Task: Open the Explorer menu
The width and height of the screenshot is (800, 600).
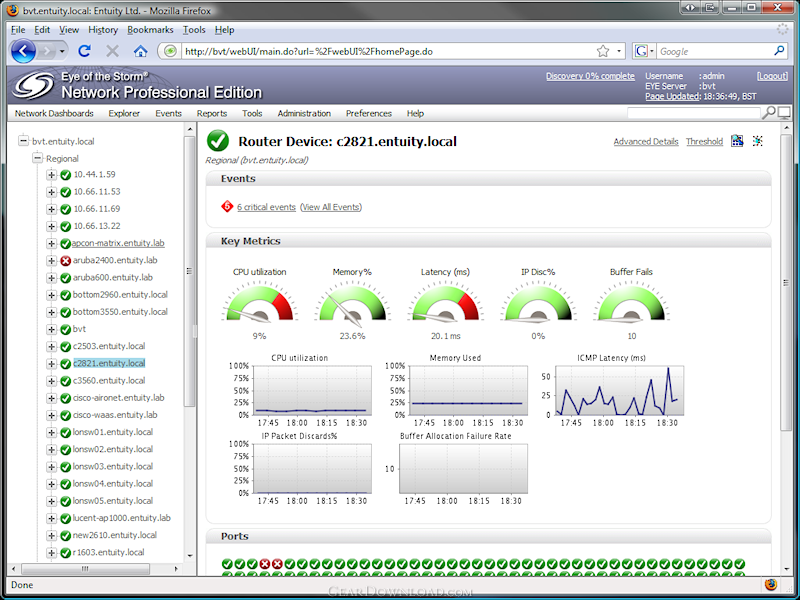Action: click(x=124, y=113)
